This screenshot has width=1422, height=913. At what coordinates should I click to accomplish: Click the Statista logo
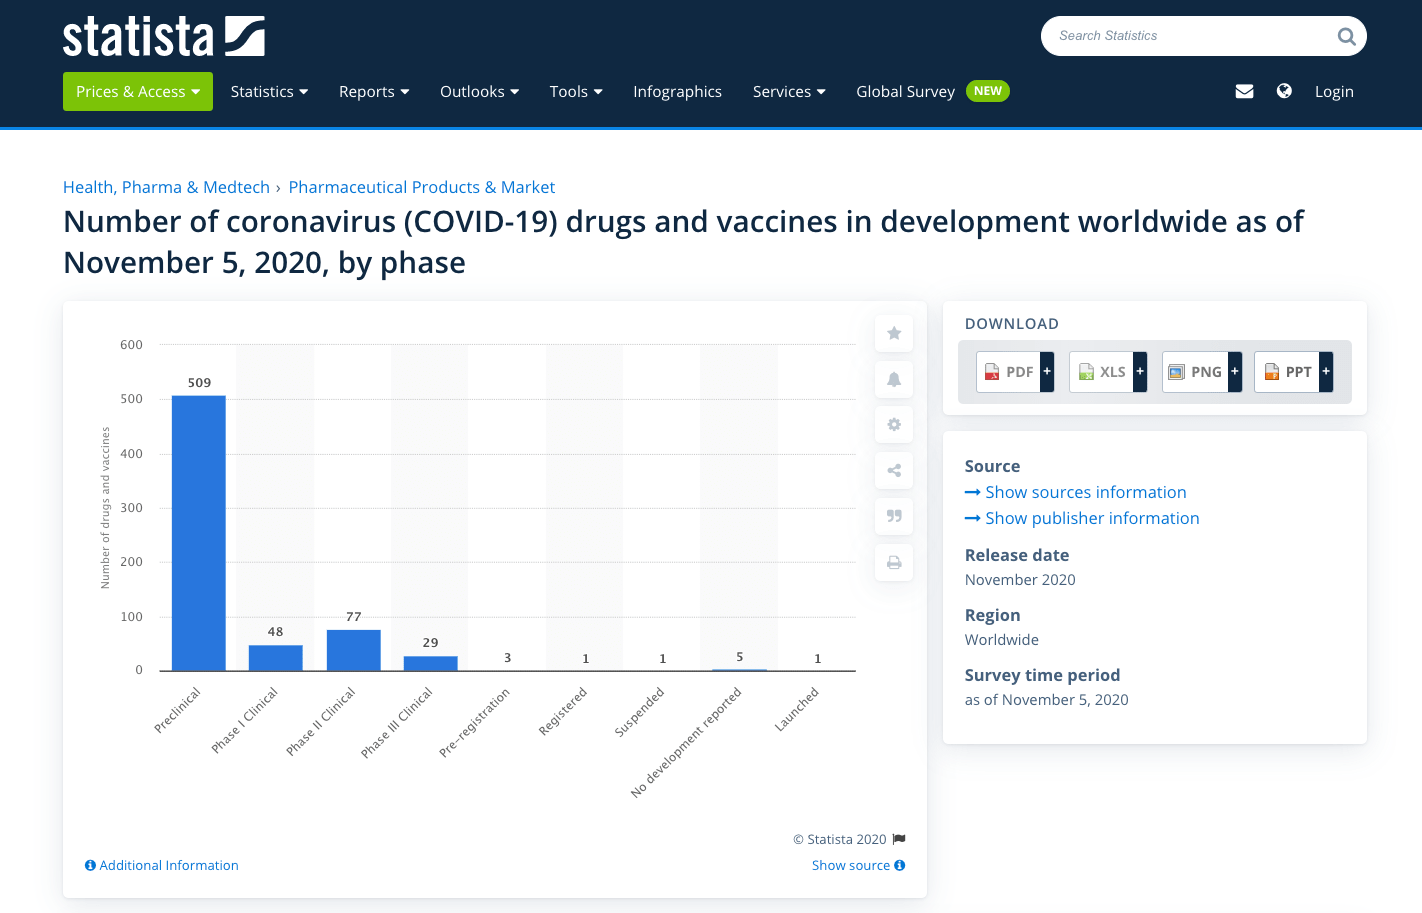[164, 37]
